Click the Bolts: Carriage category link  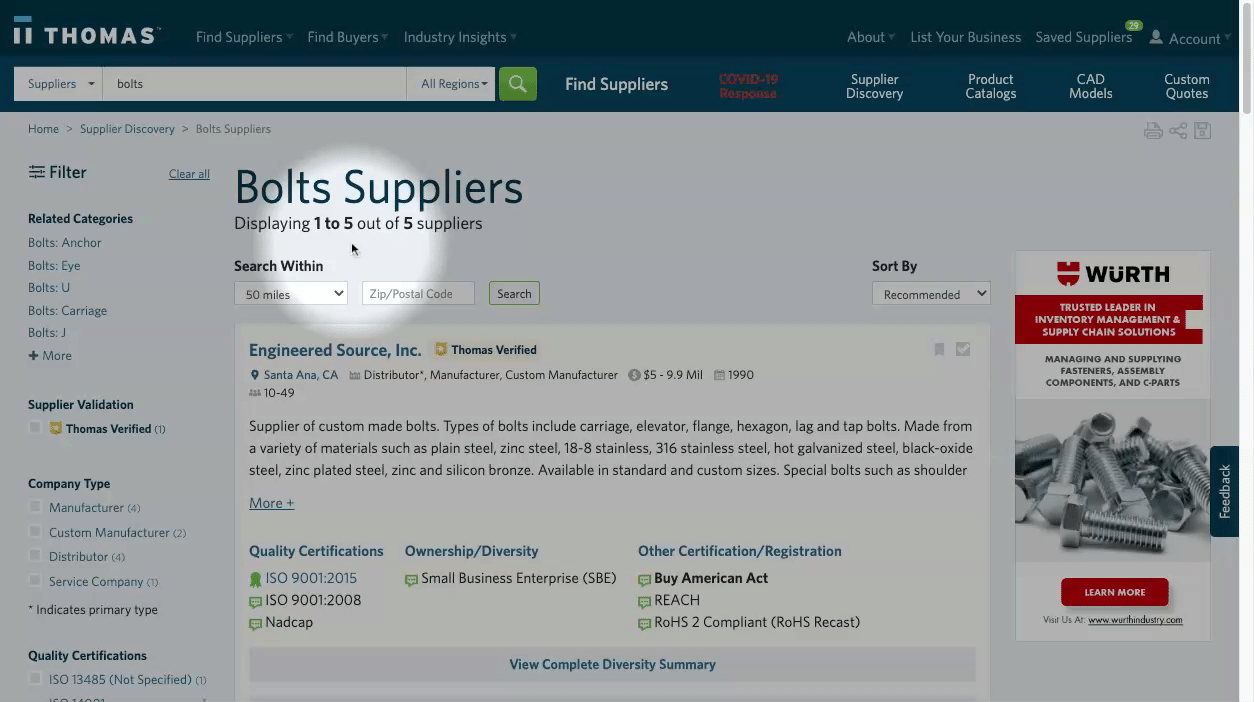67,311
